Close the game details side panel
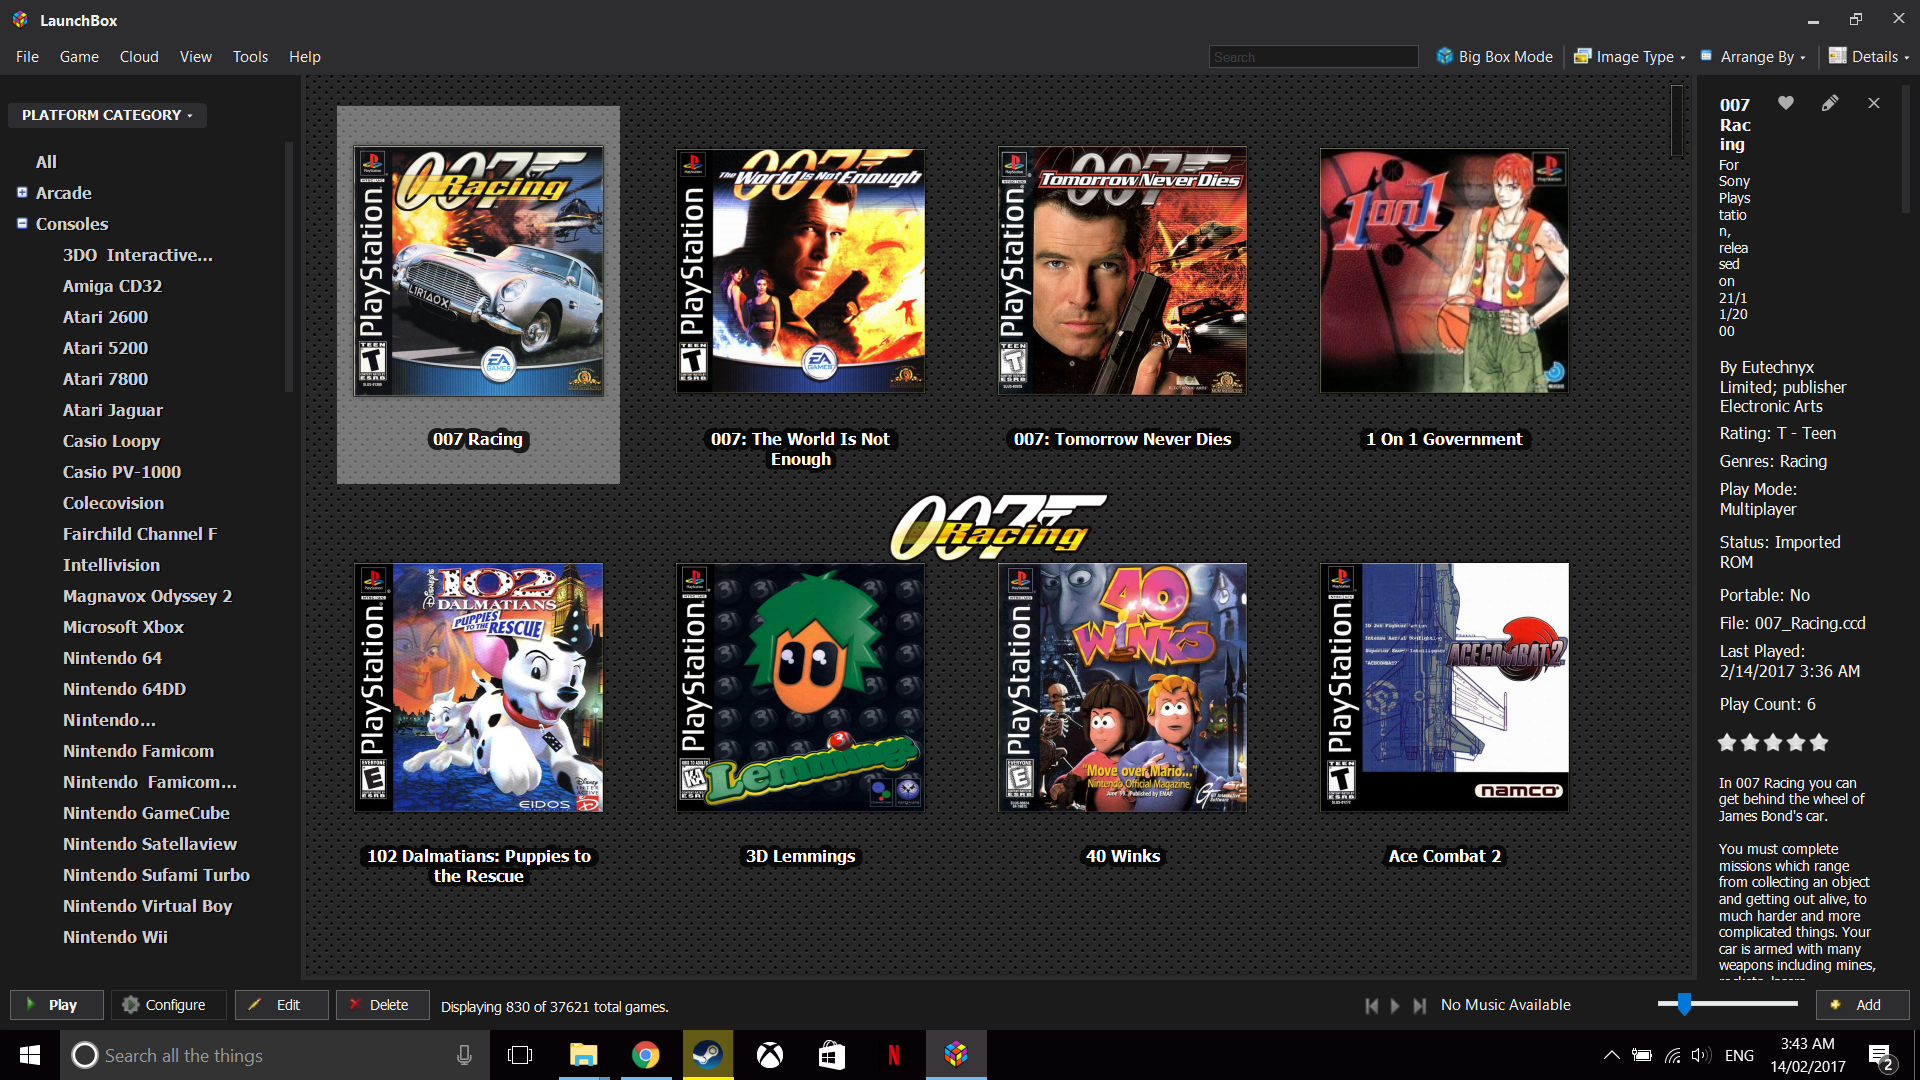 coord(1874,103)
